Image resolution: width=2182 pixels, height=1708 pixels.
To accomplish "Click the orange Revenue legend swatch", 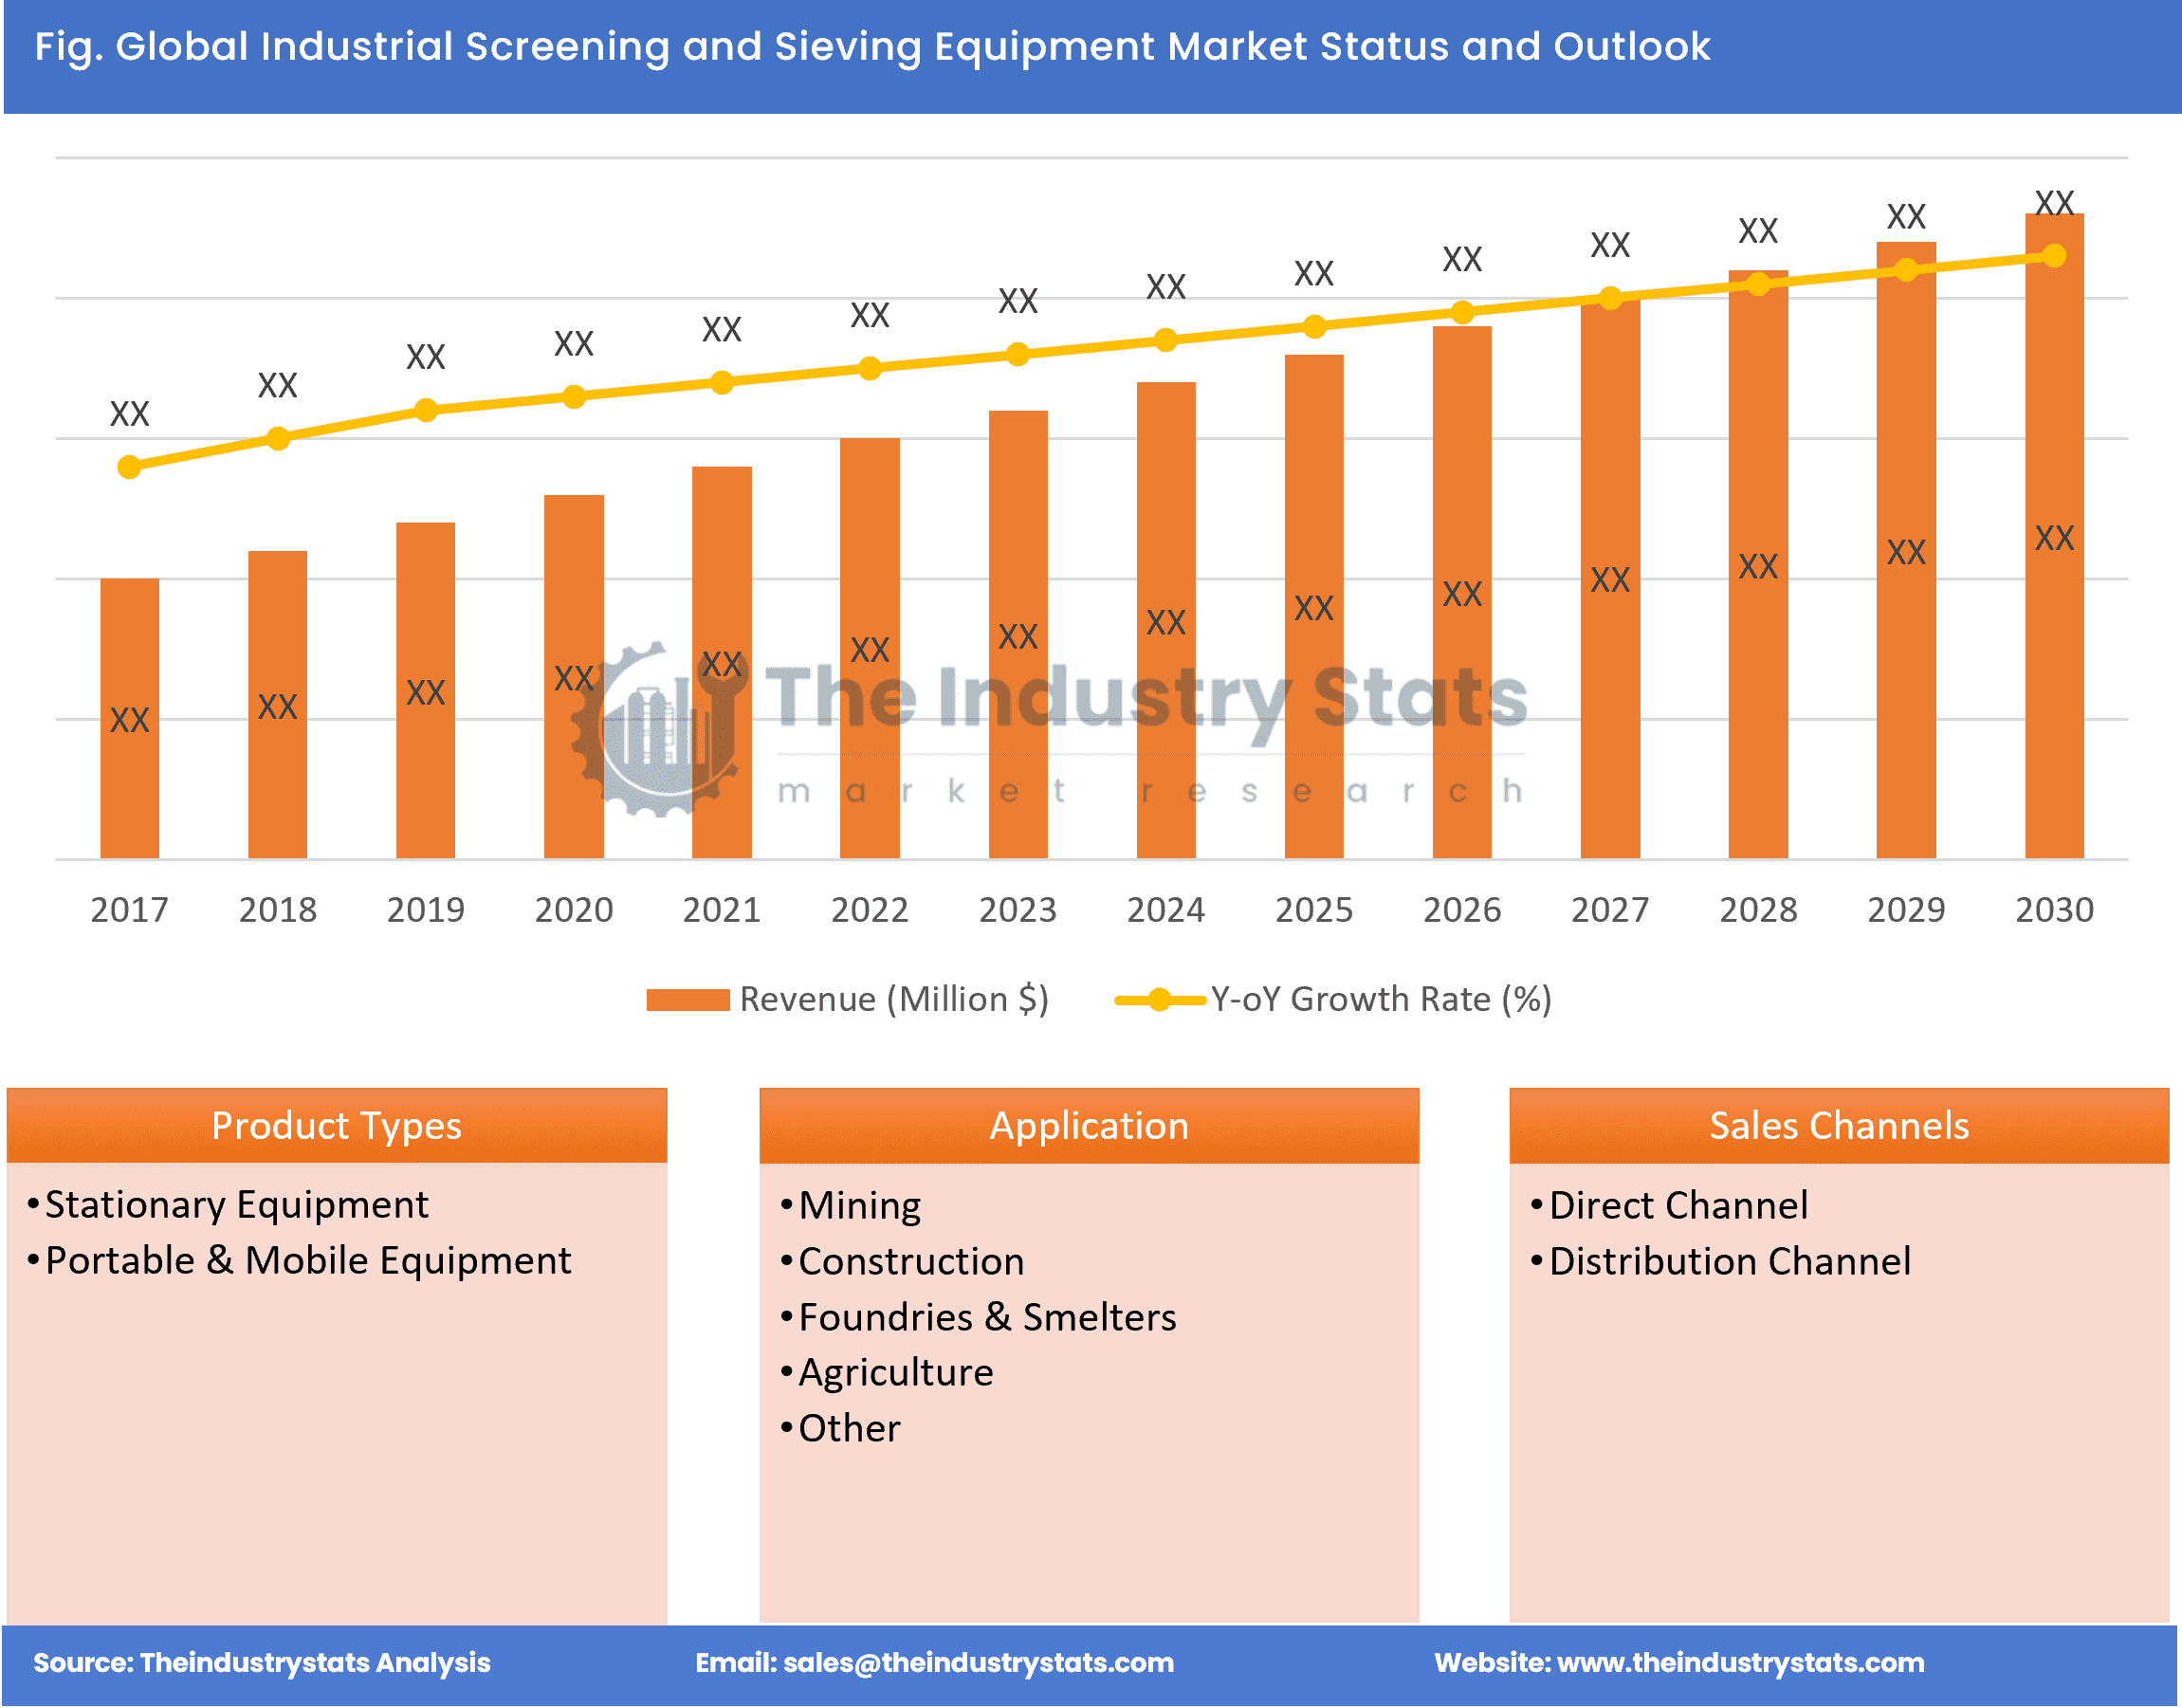I will click(688, 1000).
